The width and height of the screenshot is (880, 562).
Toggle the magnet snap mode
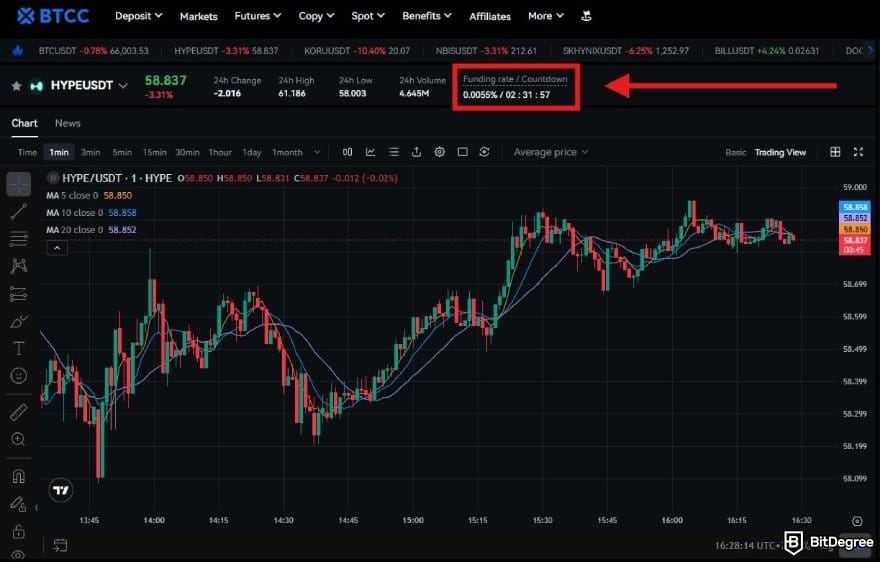(x=19, y=476)
